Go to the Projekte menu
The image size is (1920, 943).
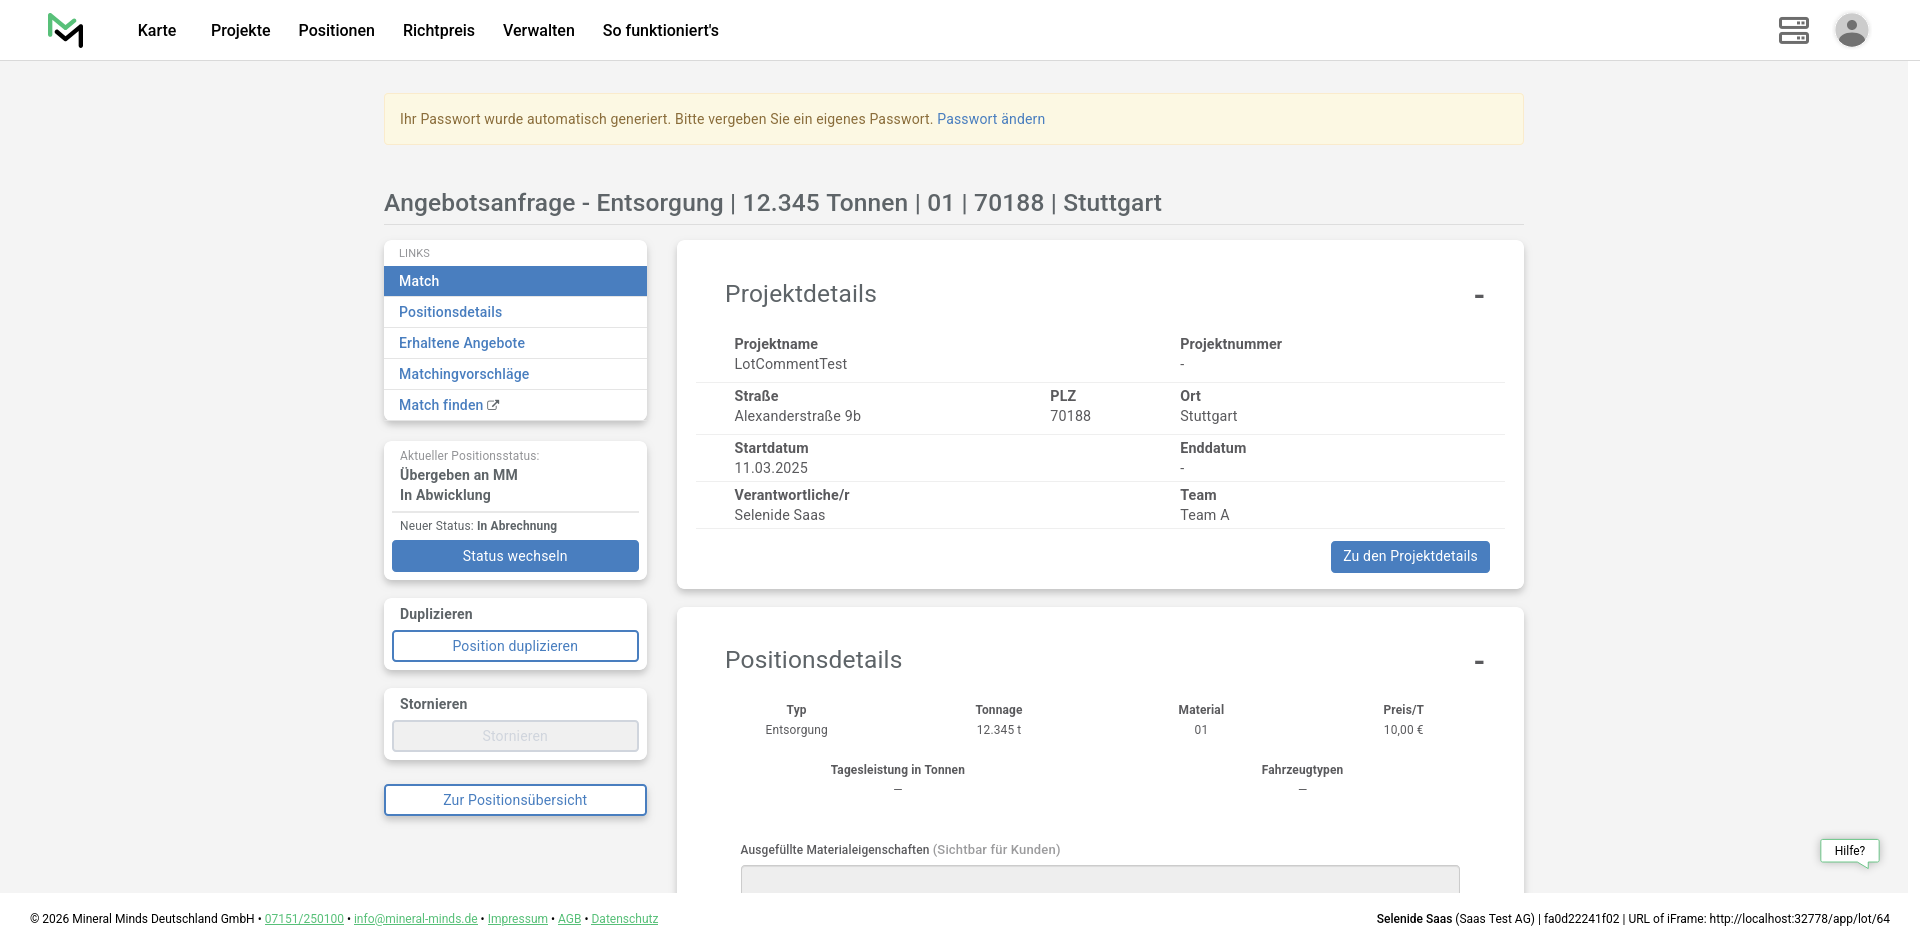point(240,30)
